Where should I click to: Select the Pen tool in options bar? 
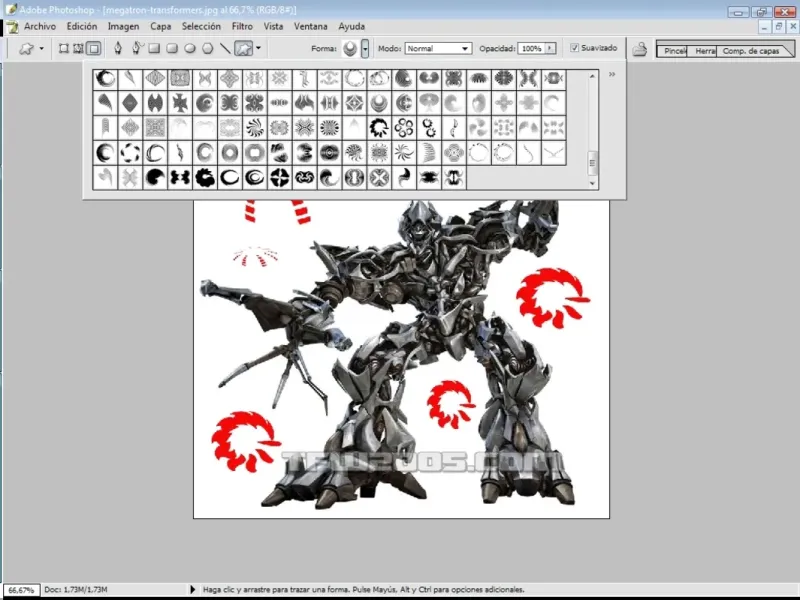point(119,48)
